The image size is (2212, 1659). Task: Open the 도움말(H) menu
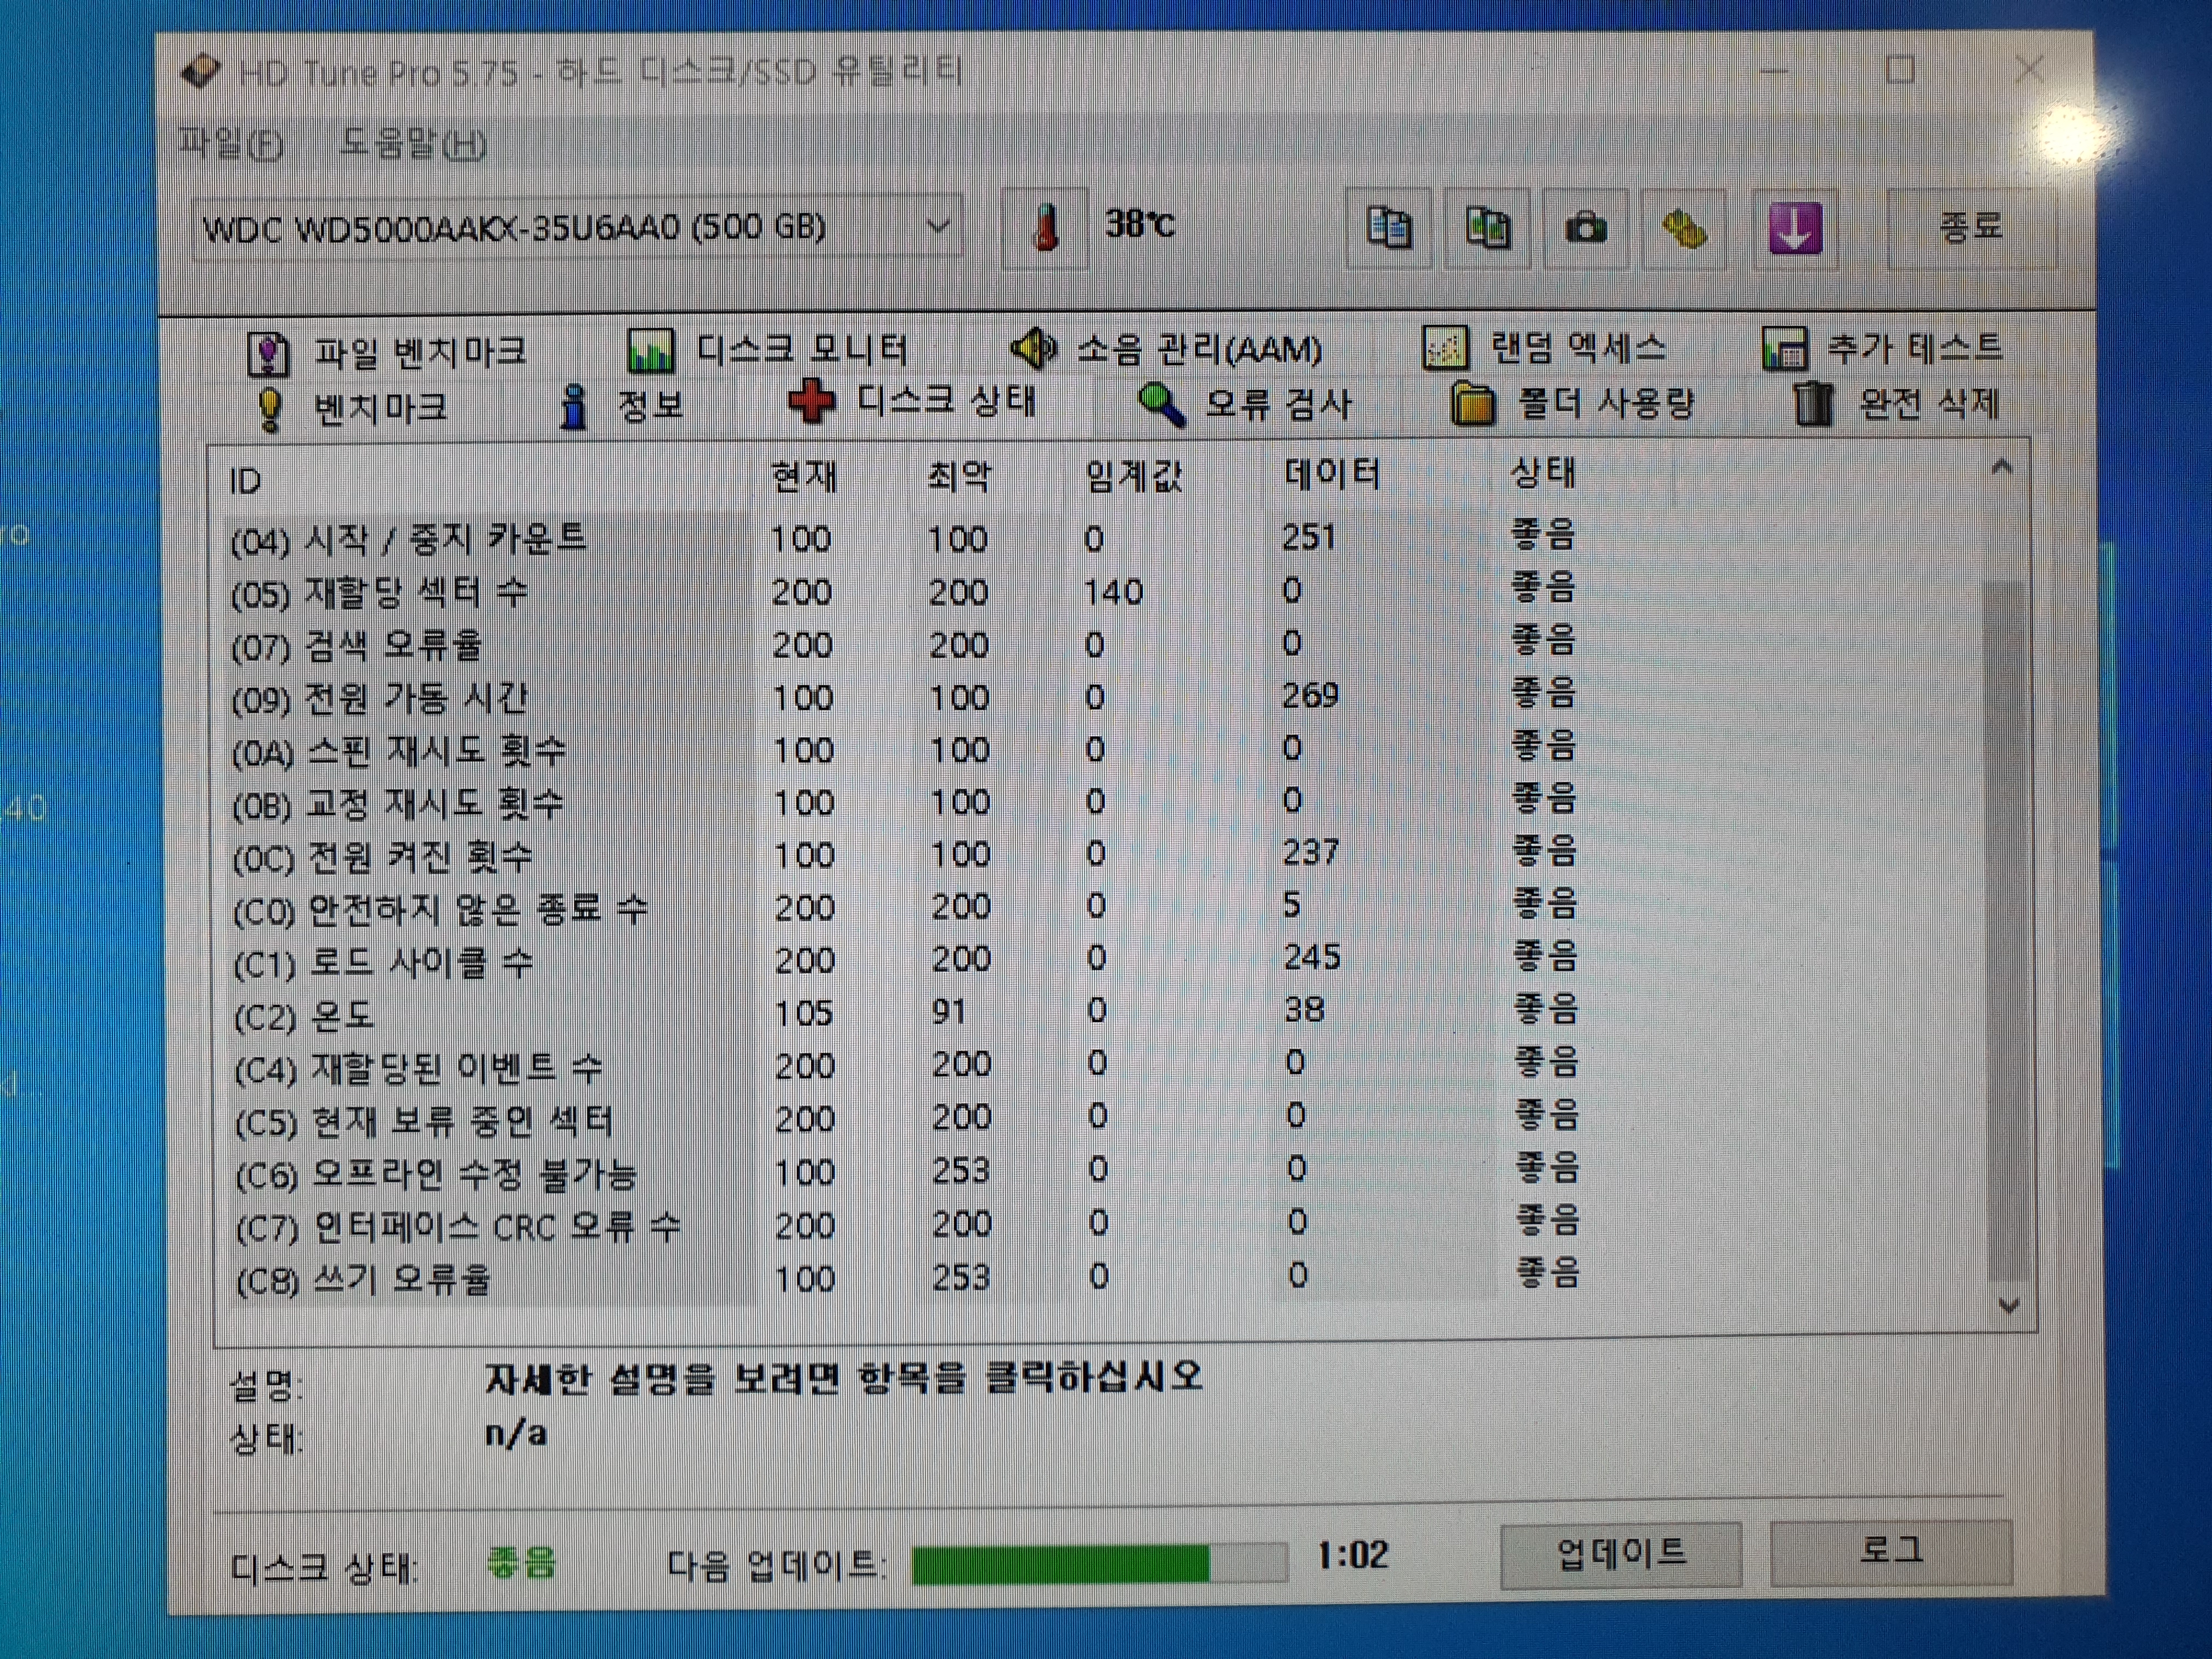tap(412, 144)
